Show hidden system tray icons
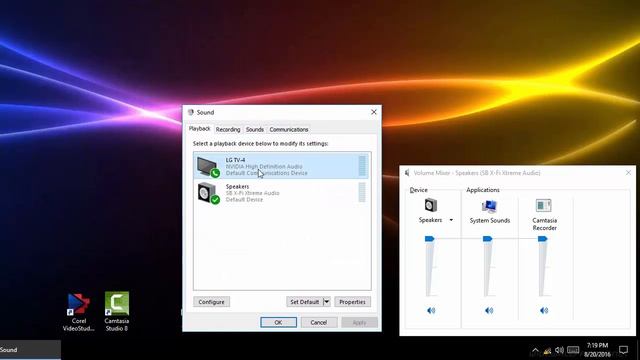This screenshot has height=360, width=640. pos(535,350)
